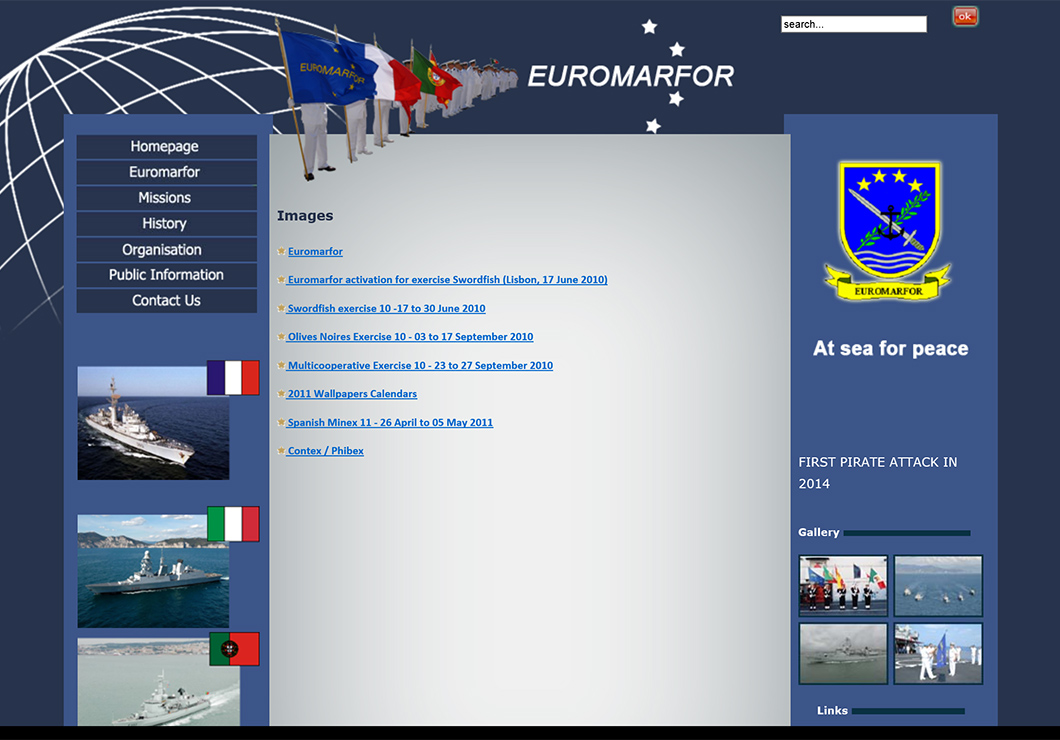This screenshot has width=1060, height=740.
Task: Open Multicooperative Exercise 10 link
Action: pos(420,366)
